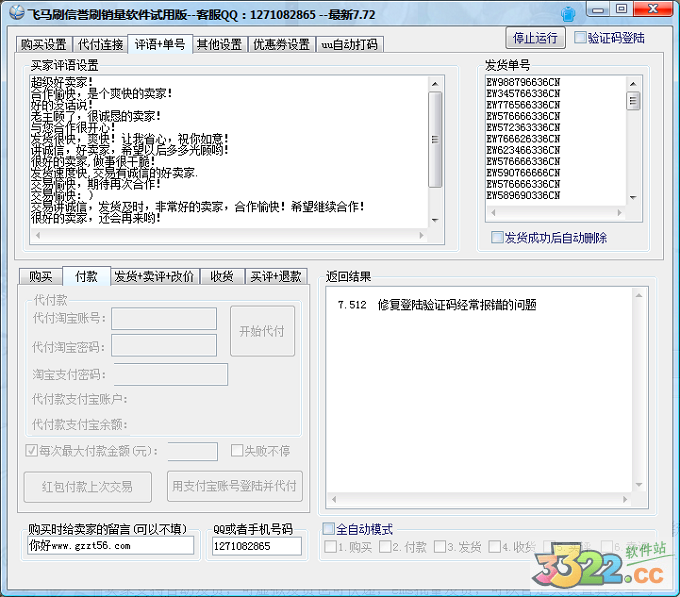Click right arrow of 发货单号 horizontal scrollbar
The height and width of the screenshot is (597, 680).
pyautogui.click(x=619, y=212)
